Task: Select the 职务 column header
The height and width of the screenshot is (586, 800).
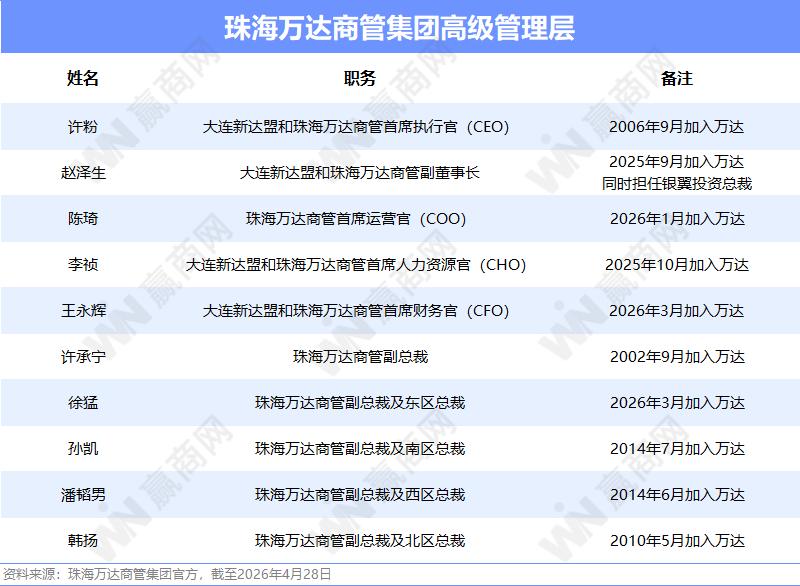Action: click(360, 78)
